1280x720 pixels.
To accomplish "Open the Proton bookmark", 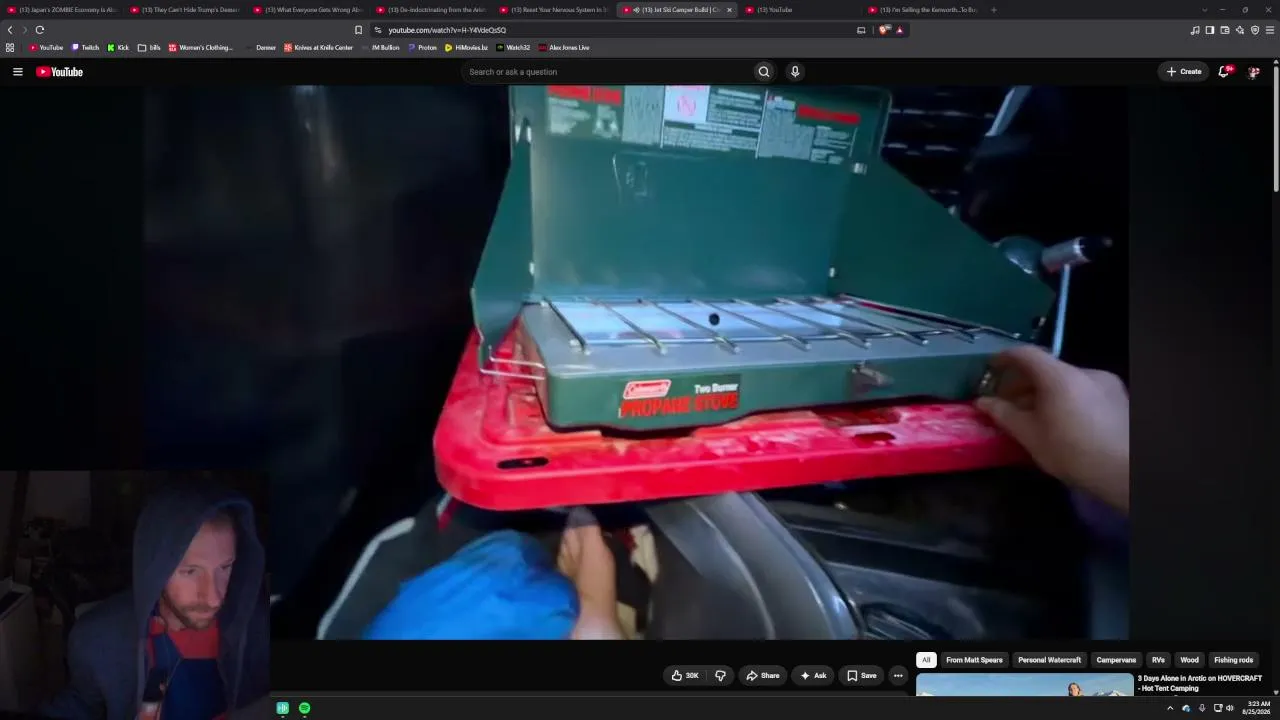I will click(x=422, y=47).
